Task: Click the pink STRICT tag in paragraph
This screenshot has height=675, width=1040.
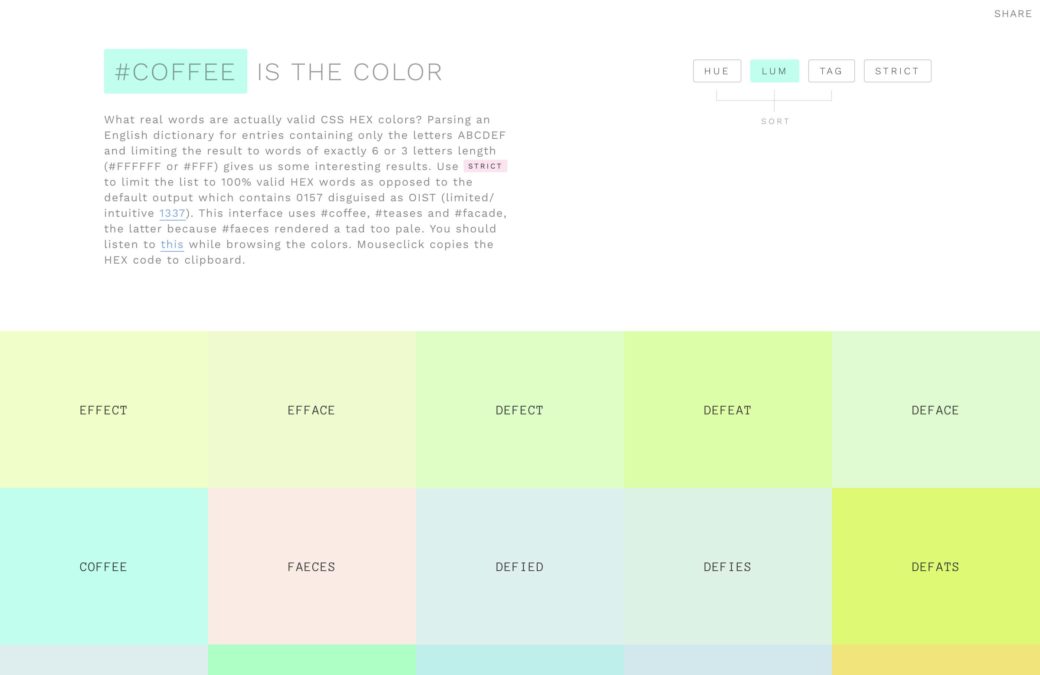Action: click(x=485, y=166)
